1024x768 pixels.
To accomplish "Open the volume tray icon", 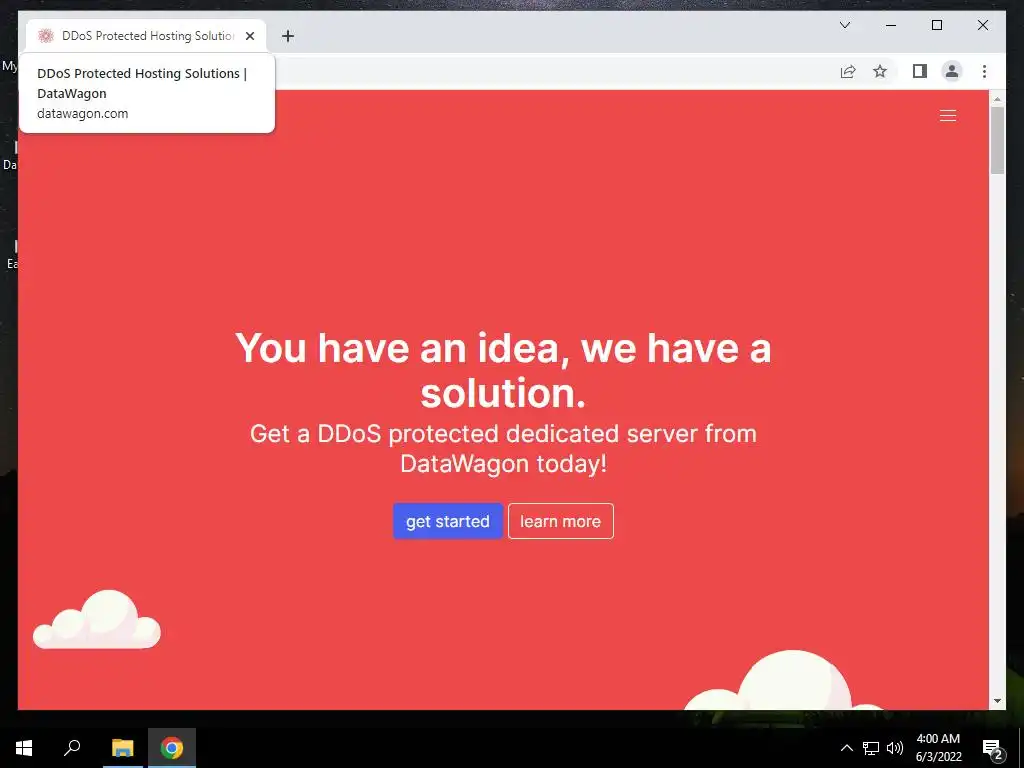I will coord(895,748).
